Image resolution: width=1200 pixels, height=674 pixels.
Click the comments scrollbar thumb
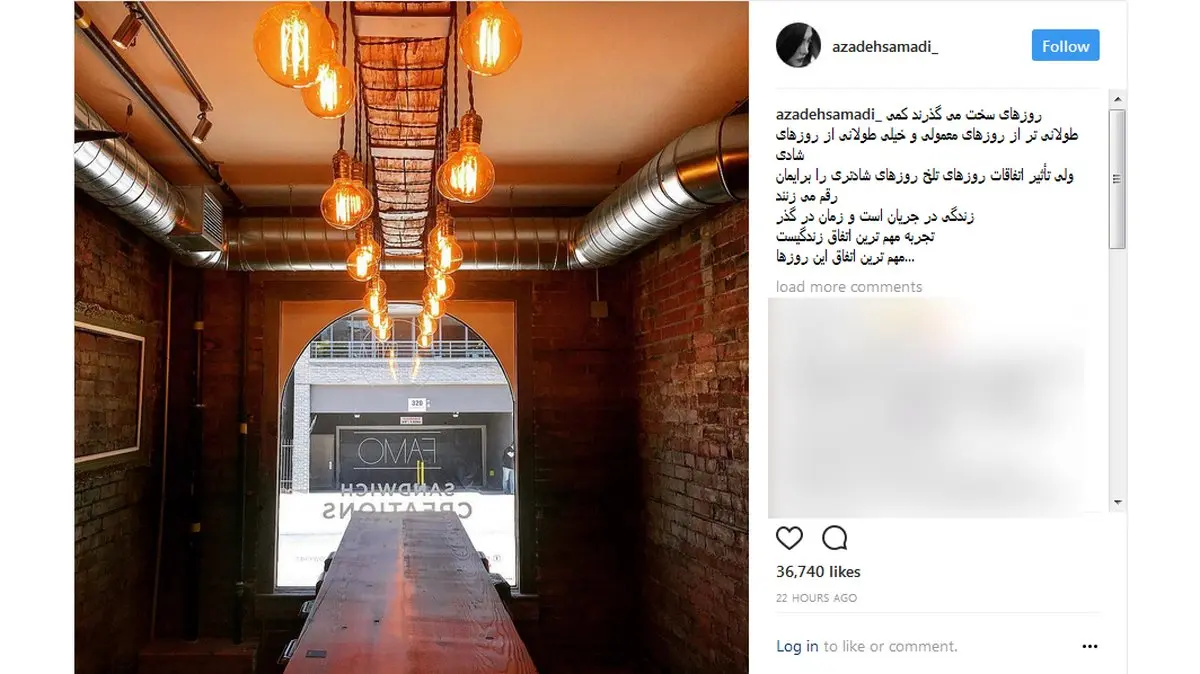tap(1118, 178)
